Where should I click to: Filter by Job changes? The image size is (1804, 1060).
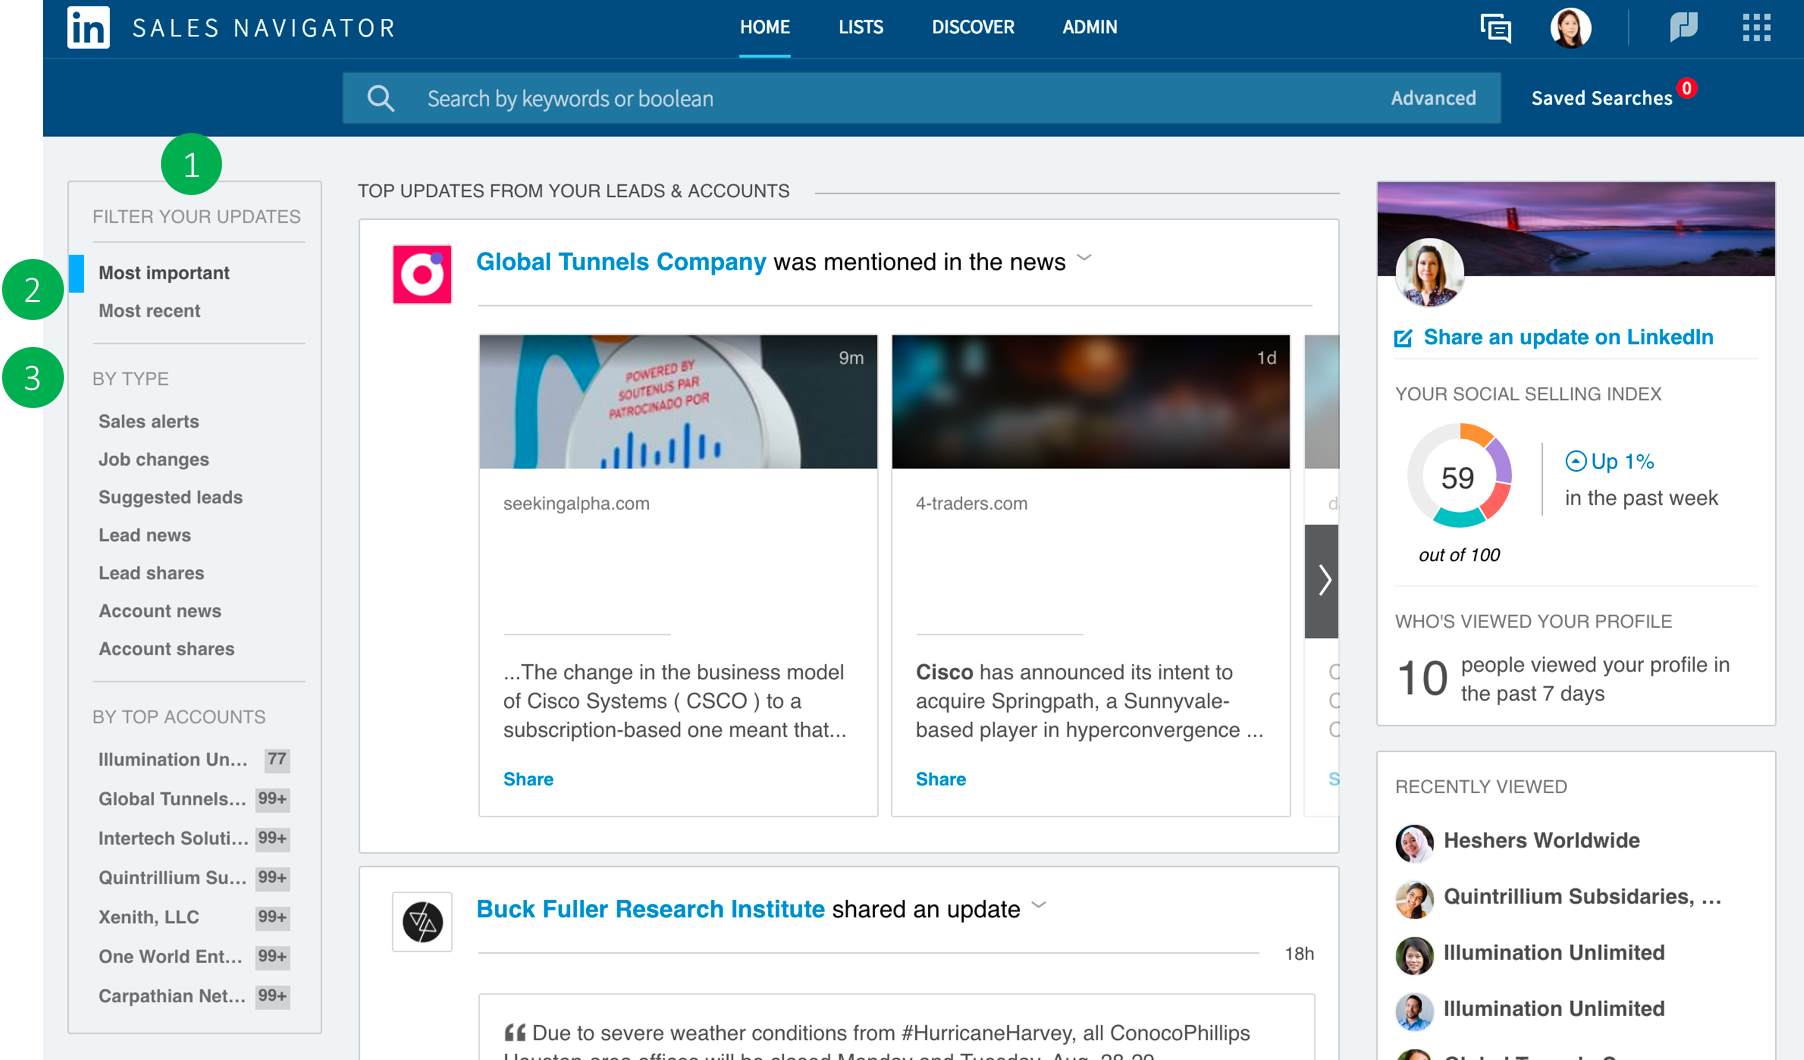pos(153,460)
